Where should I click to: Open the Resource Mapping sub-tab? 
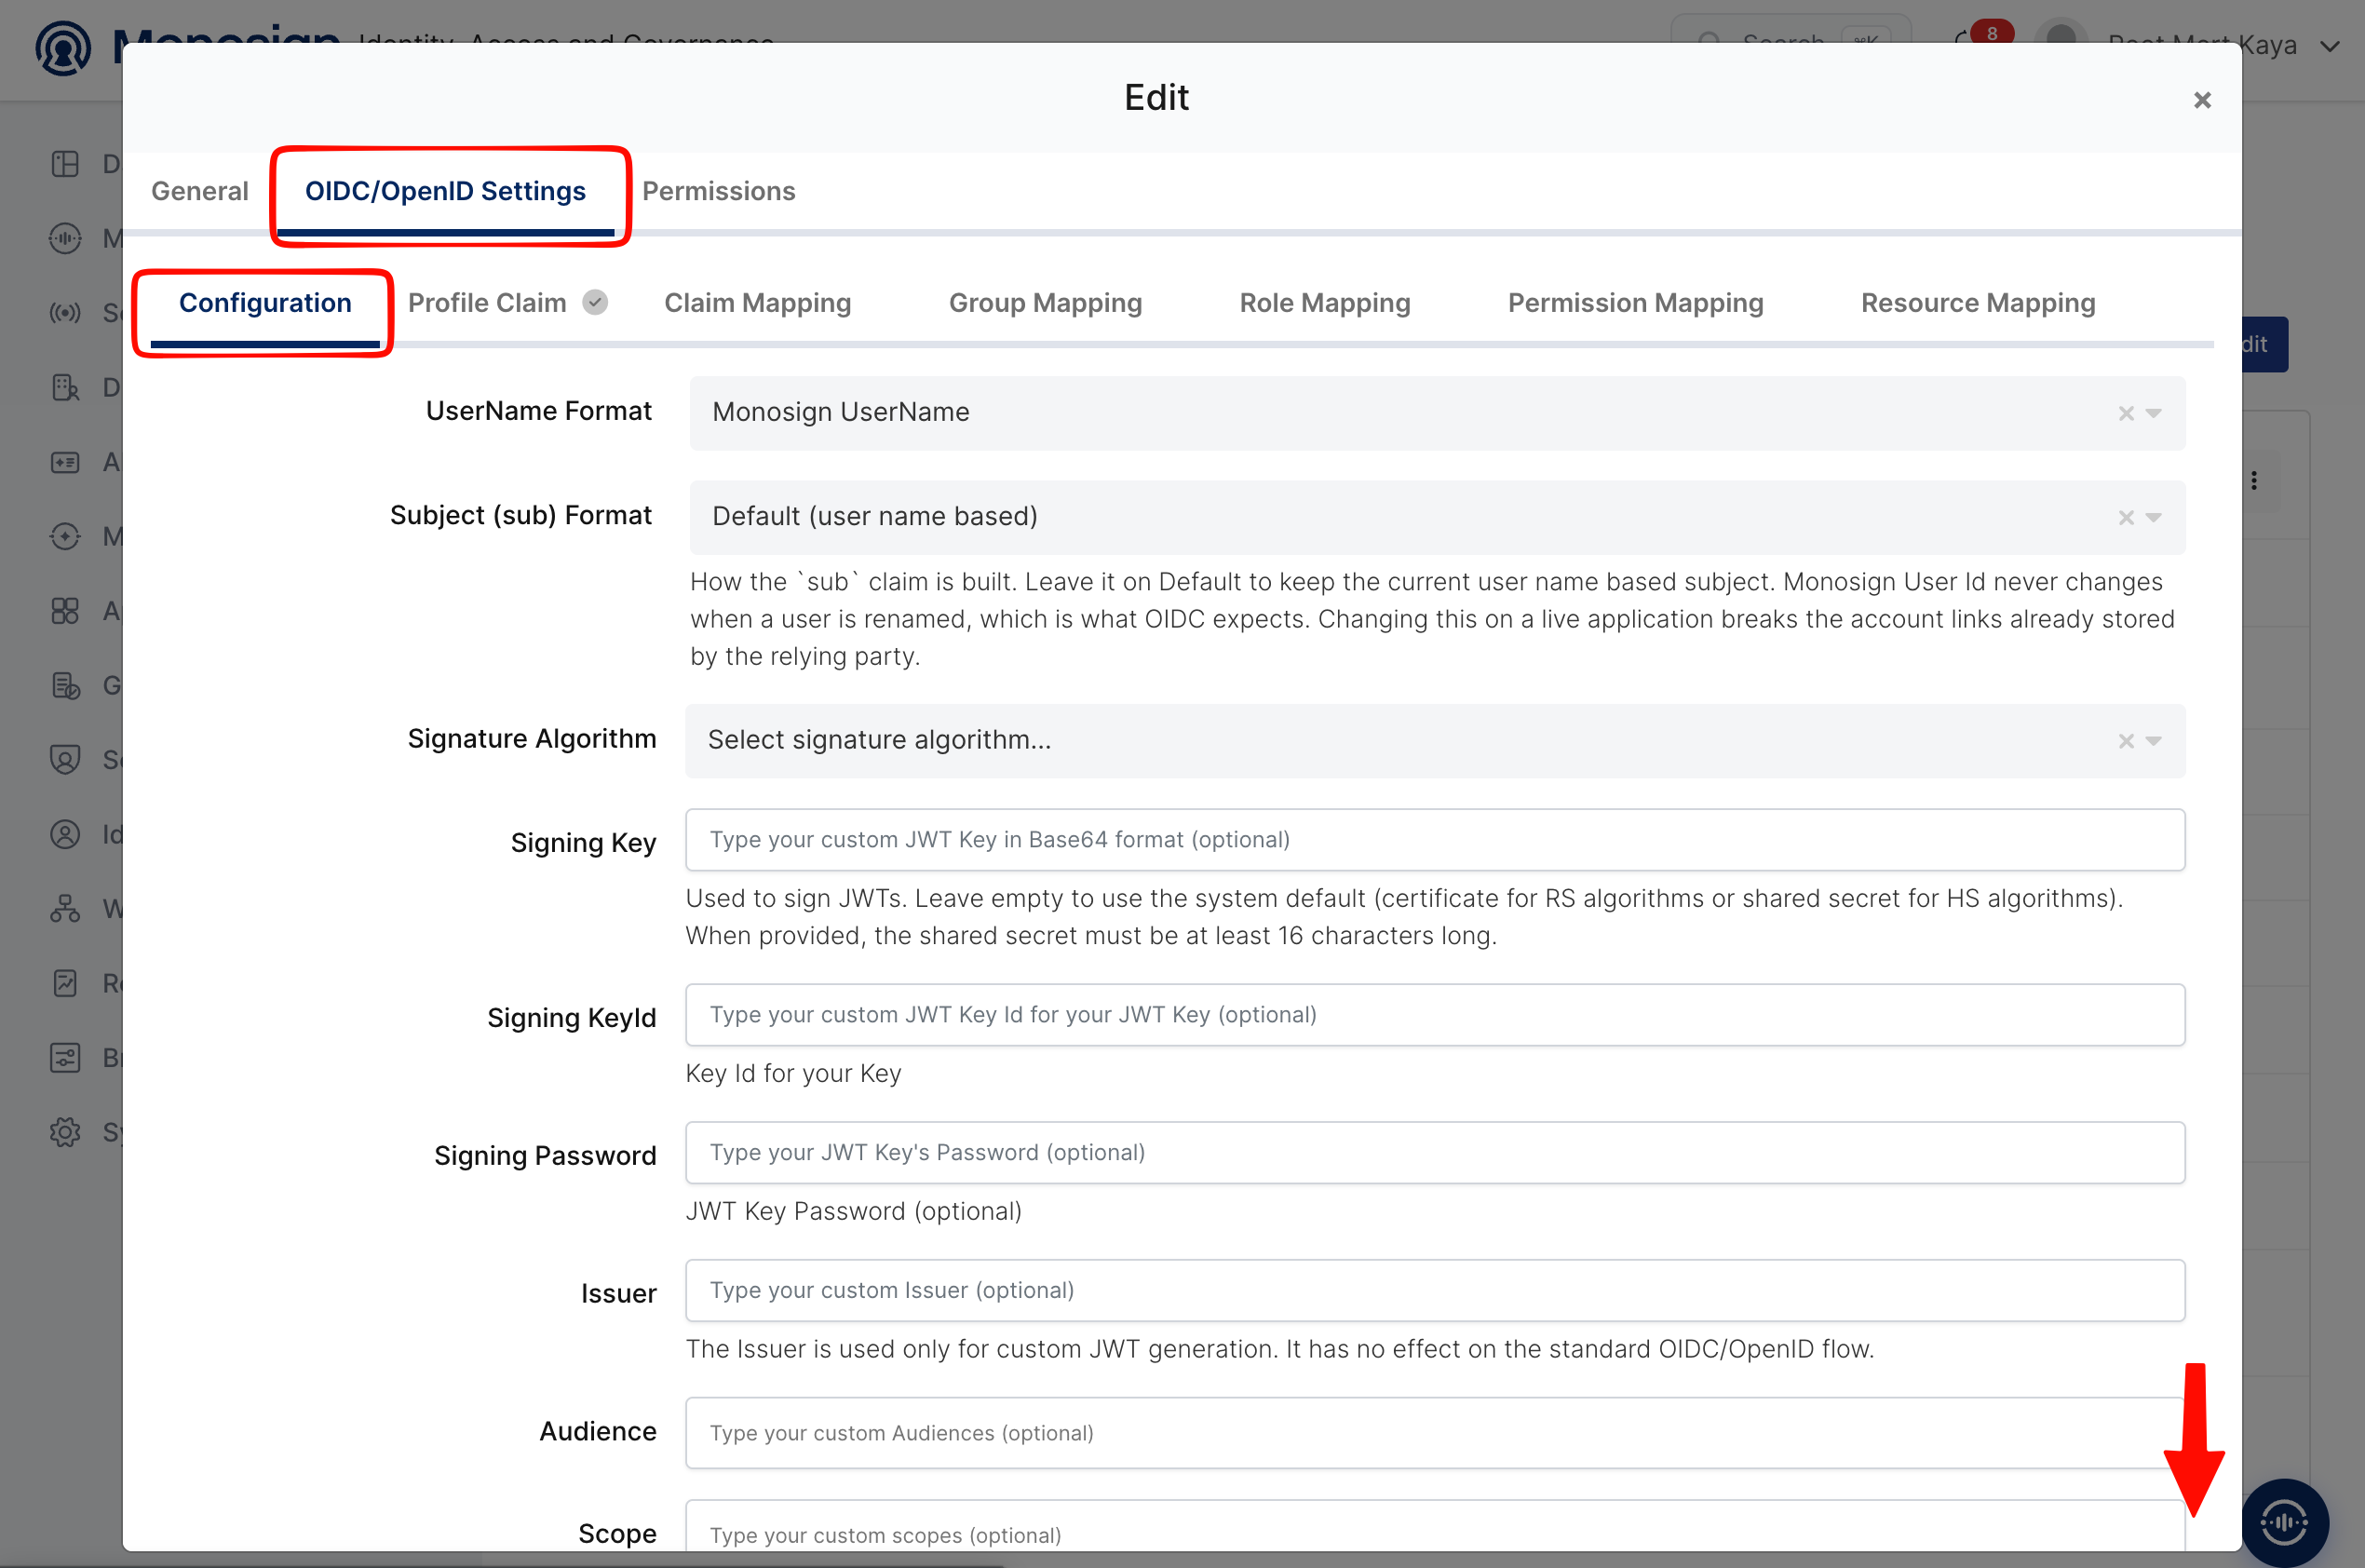(1977, 303)
